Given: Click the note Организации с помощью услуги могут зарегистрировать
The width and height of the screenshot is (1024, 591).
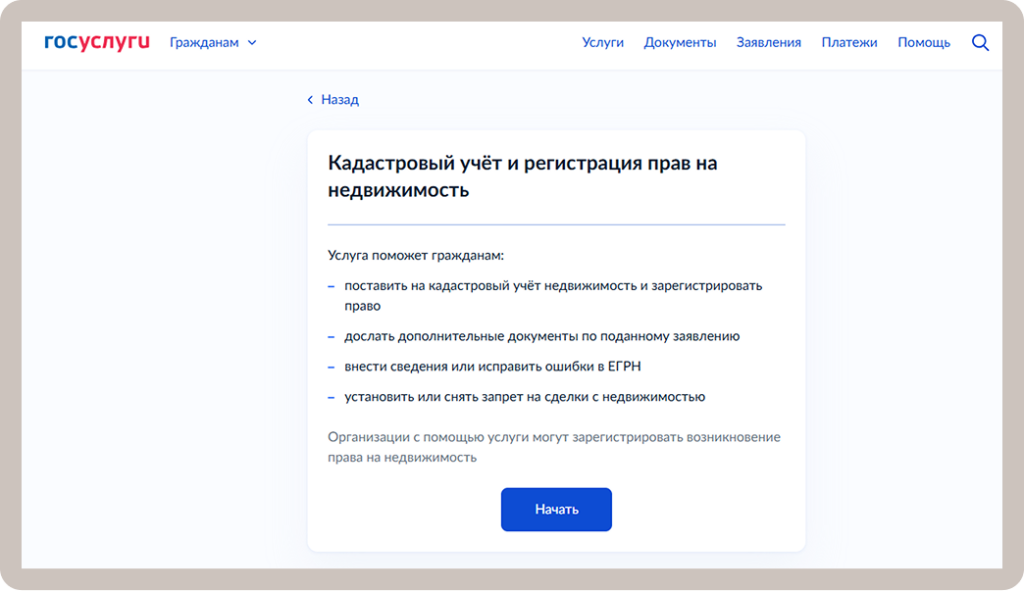Looking at the screenshot, I should click(554, 447).
